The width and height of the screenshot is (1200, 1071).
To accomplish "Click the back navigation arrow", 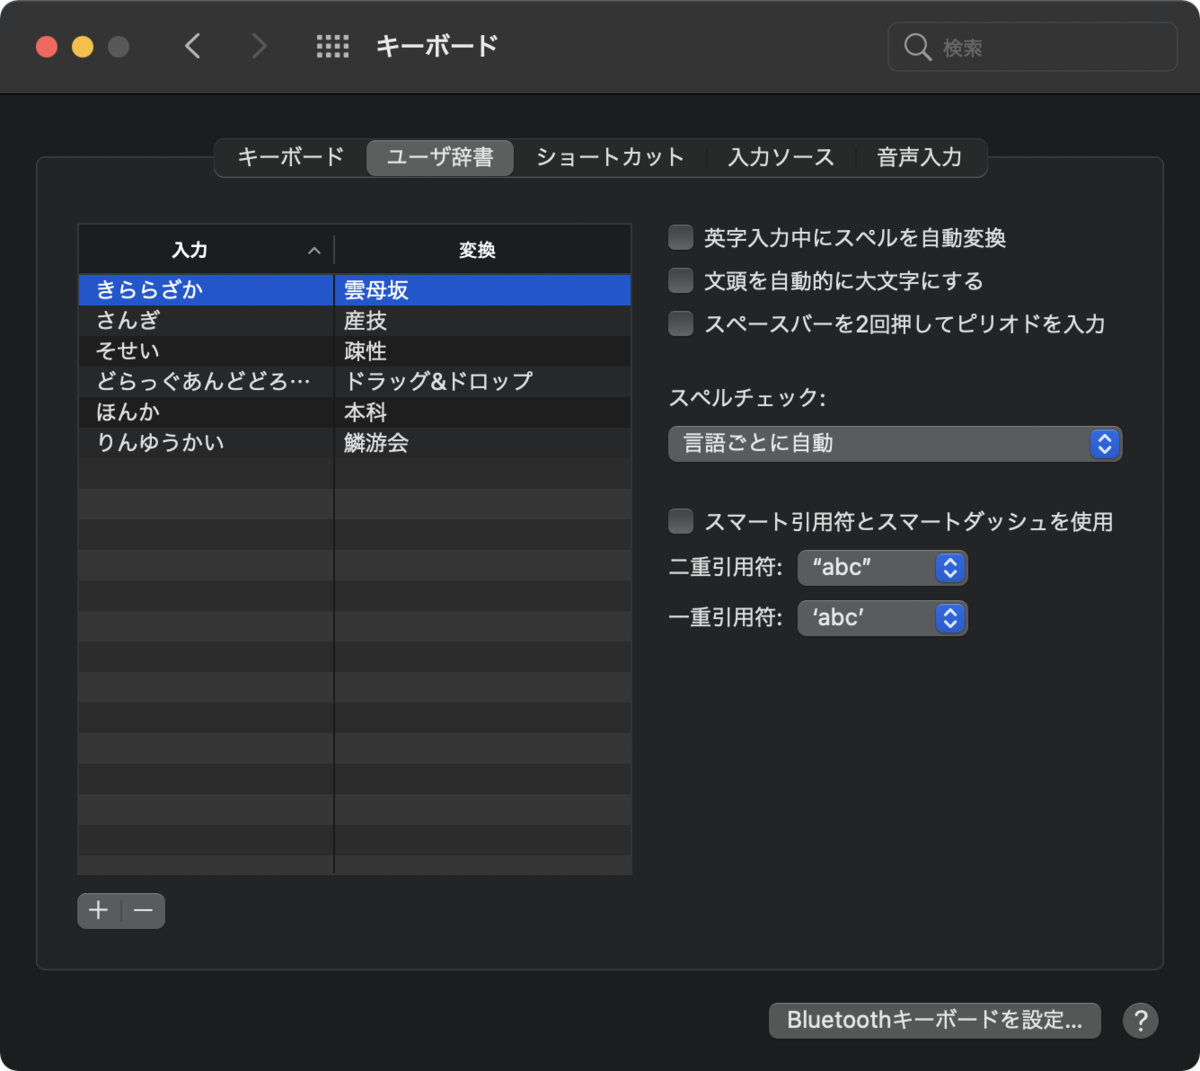I will point(193,46).
